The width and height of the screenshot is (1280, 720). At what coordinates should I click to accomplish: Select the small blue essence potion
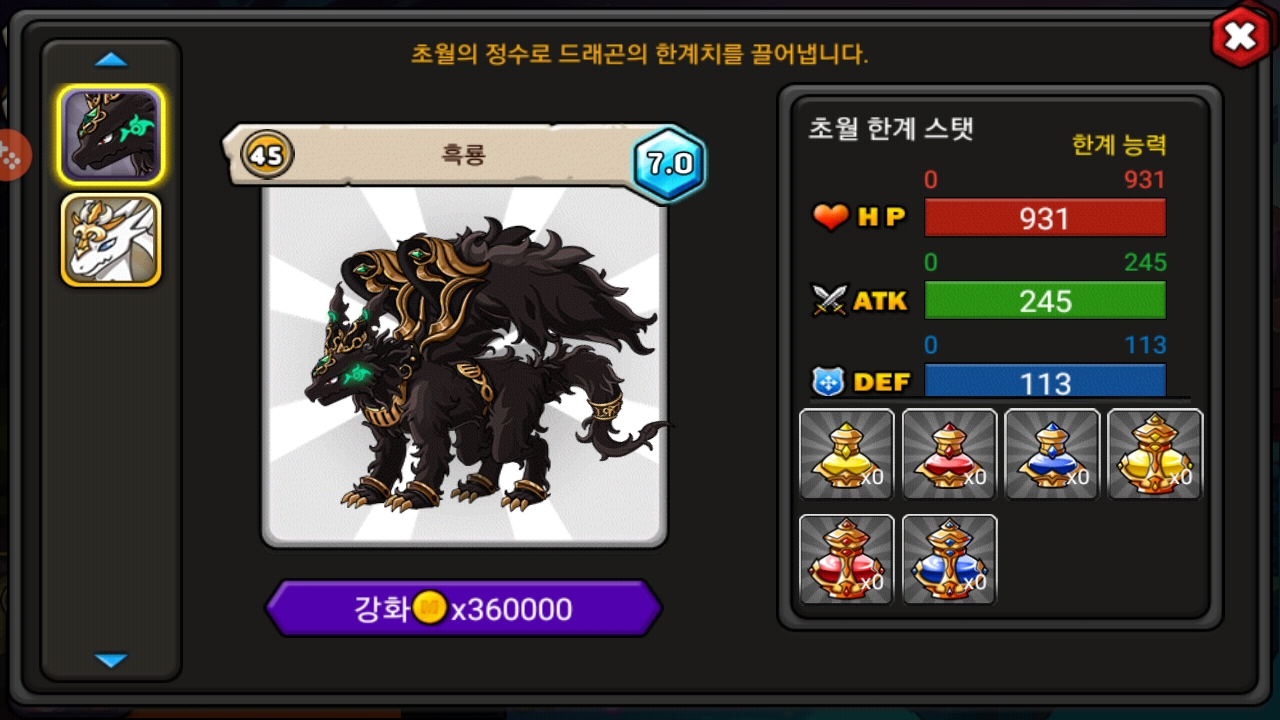coord(1052,454)
